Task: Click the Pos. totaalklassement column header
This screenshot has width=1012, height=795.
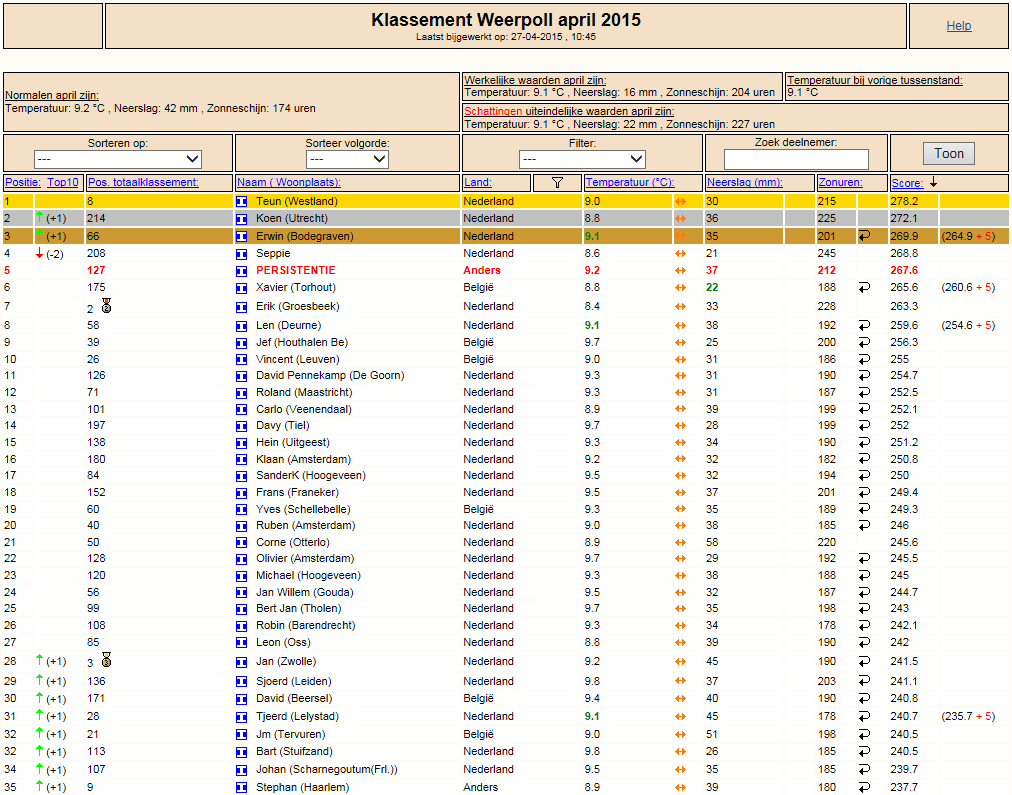Action: click(143, 183)
